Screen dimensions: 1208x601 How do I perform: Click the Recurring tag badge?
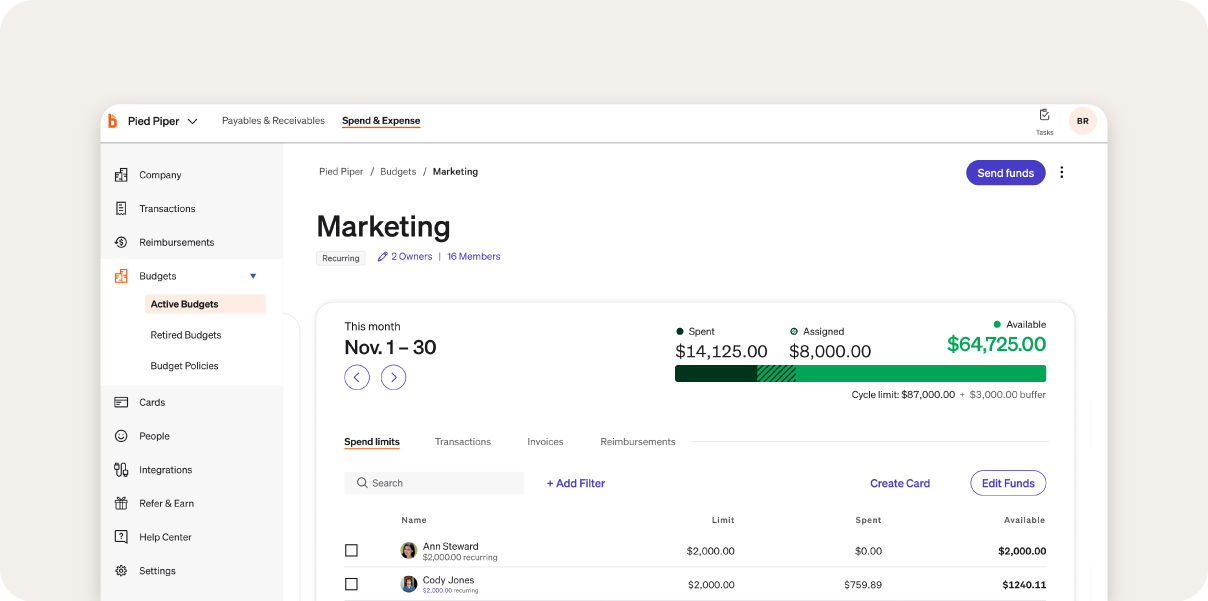click(x=341, y=258)
